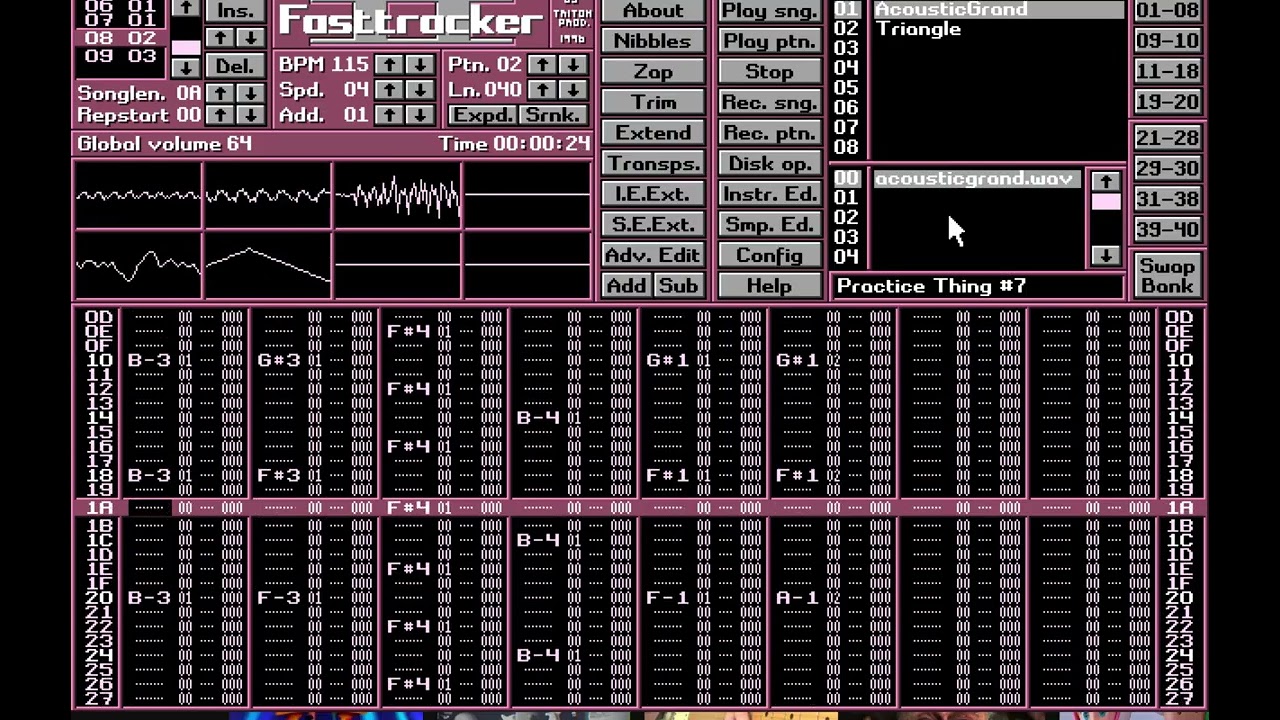
Task: Go to next pattern via Ptn. up arrow
Action: (x=541, y=65)
